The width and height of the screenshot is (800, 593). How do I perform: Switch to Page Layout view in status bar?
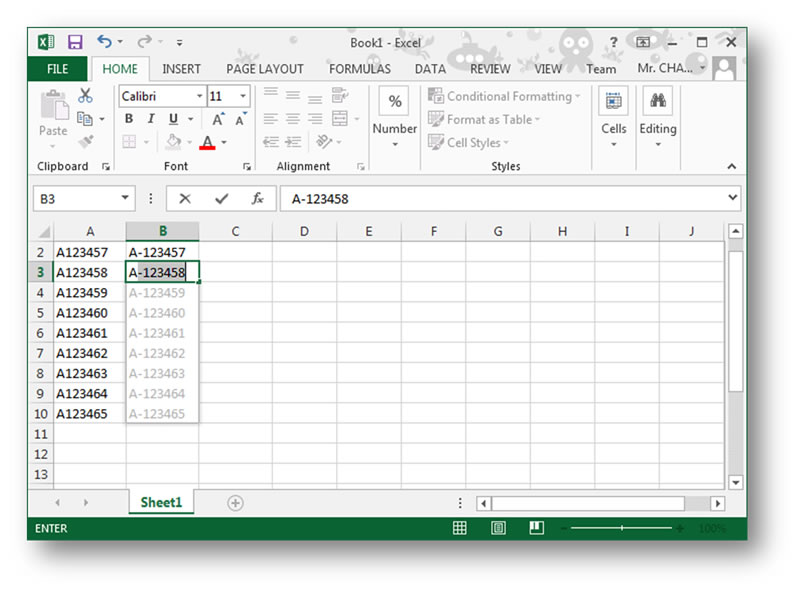click(498, 528)
